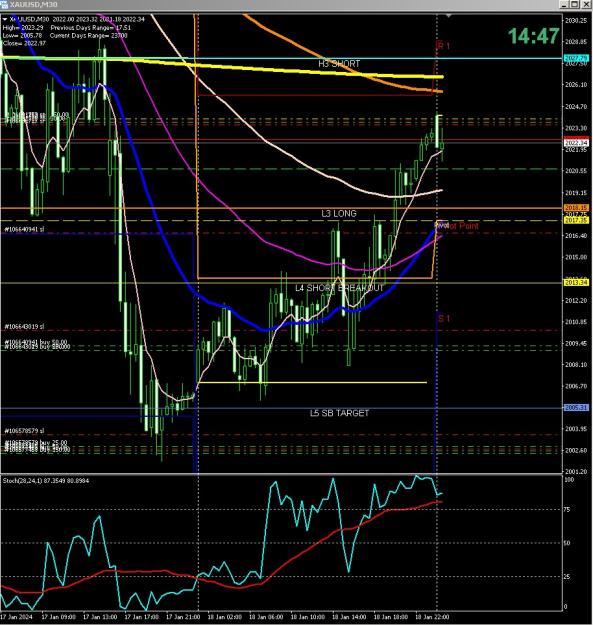This screenshot has width=593, height=625.
Task: Click the cyan 2027.79 price tag
Action: point(575,59)
